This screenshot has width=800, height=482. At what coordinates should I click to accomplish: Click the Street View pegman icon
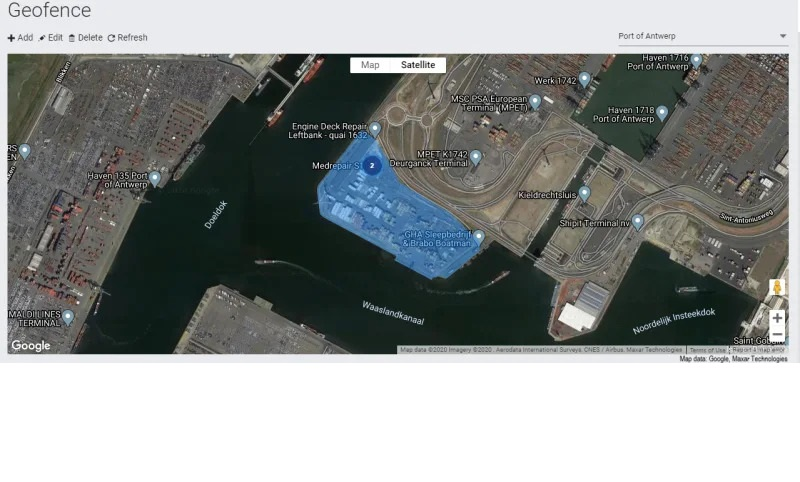click(x=777, y=288)
